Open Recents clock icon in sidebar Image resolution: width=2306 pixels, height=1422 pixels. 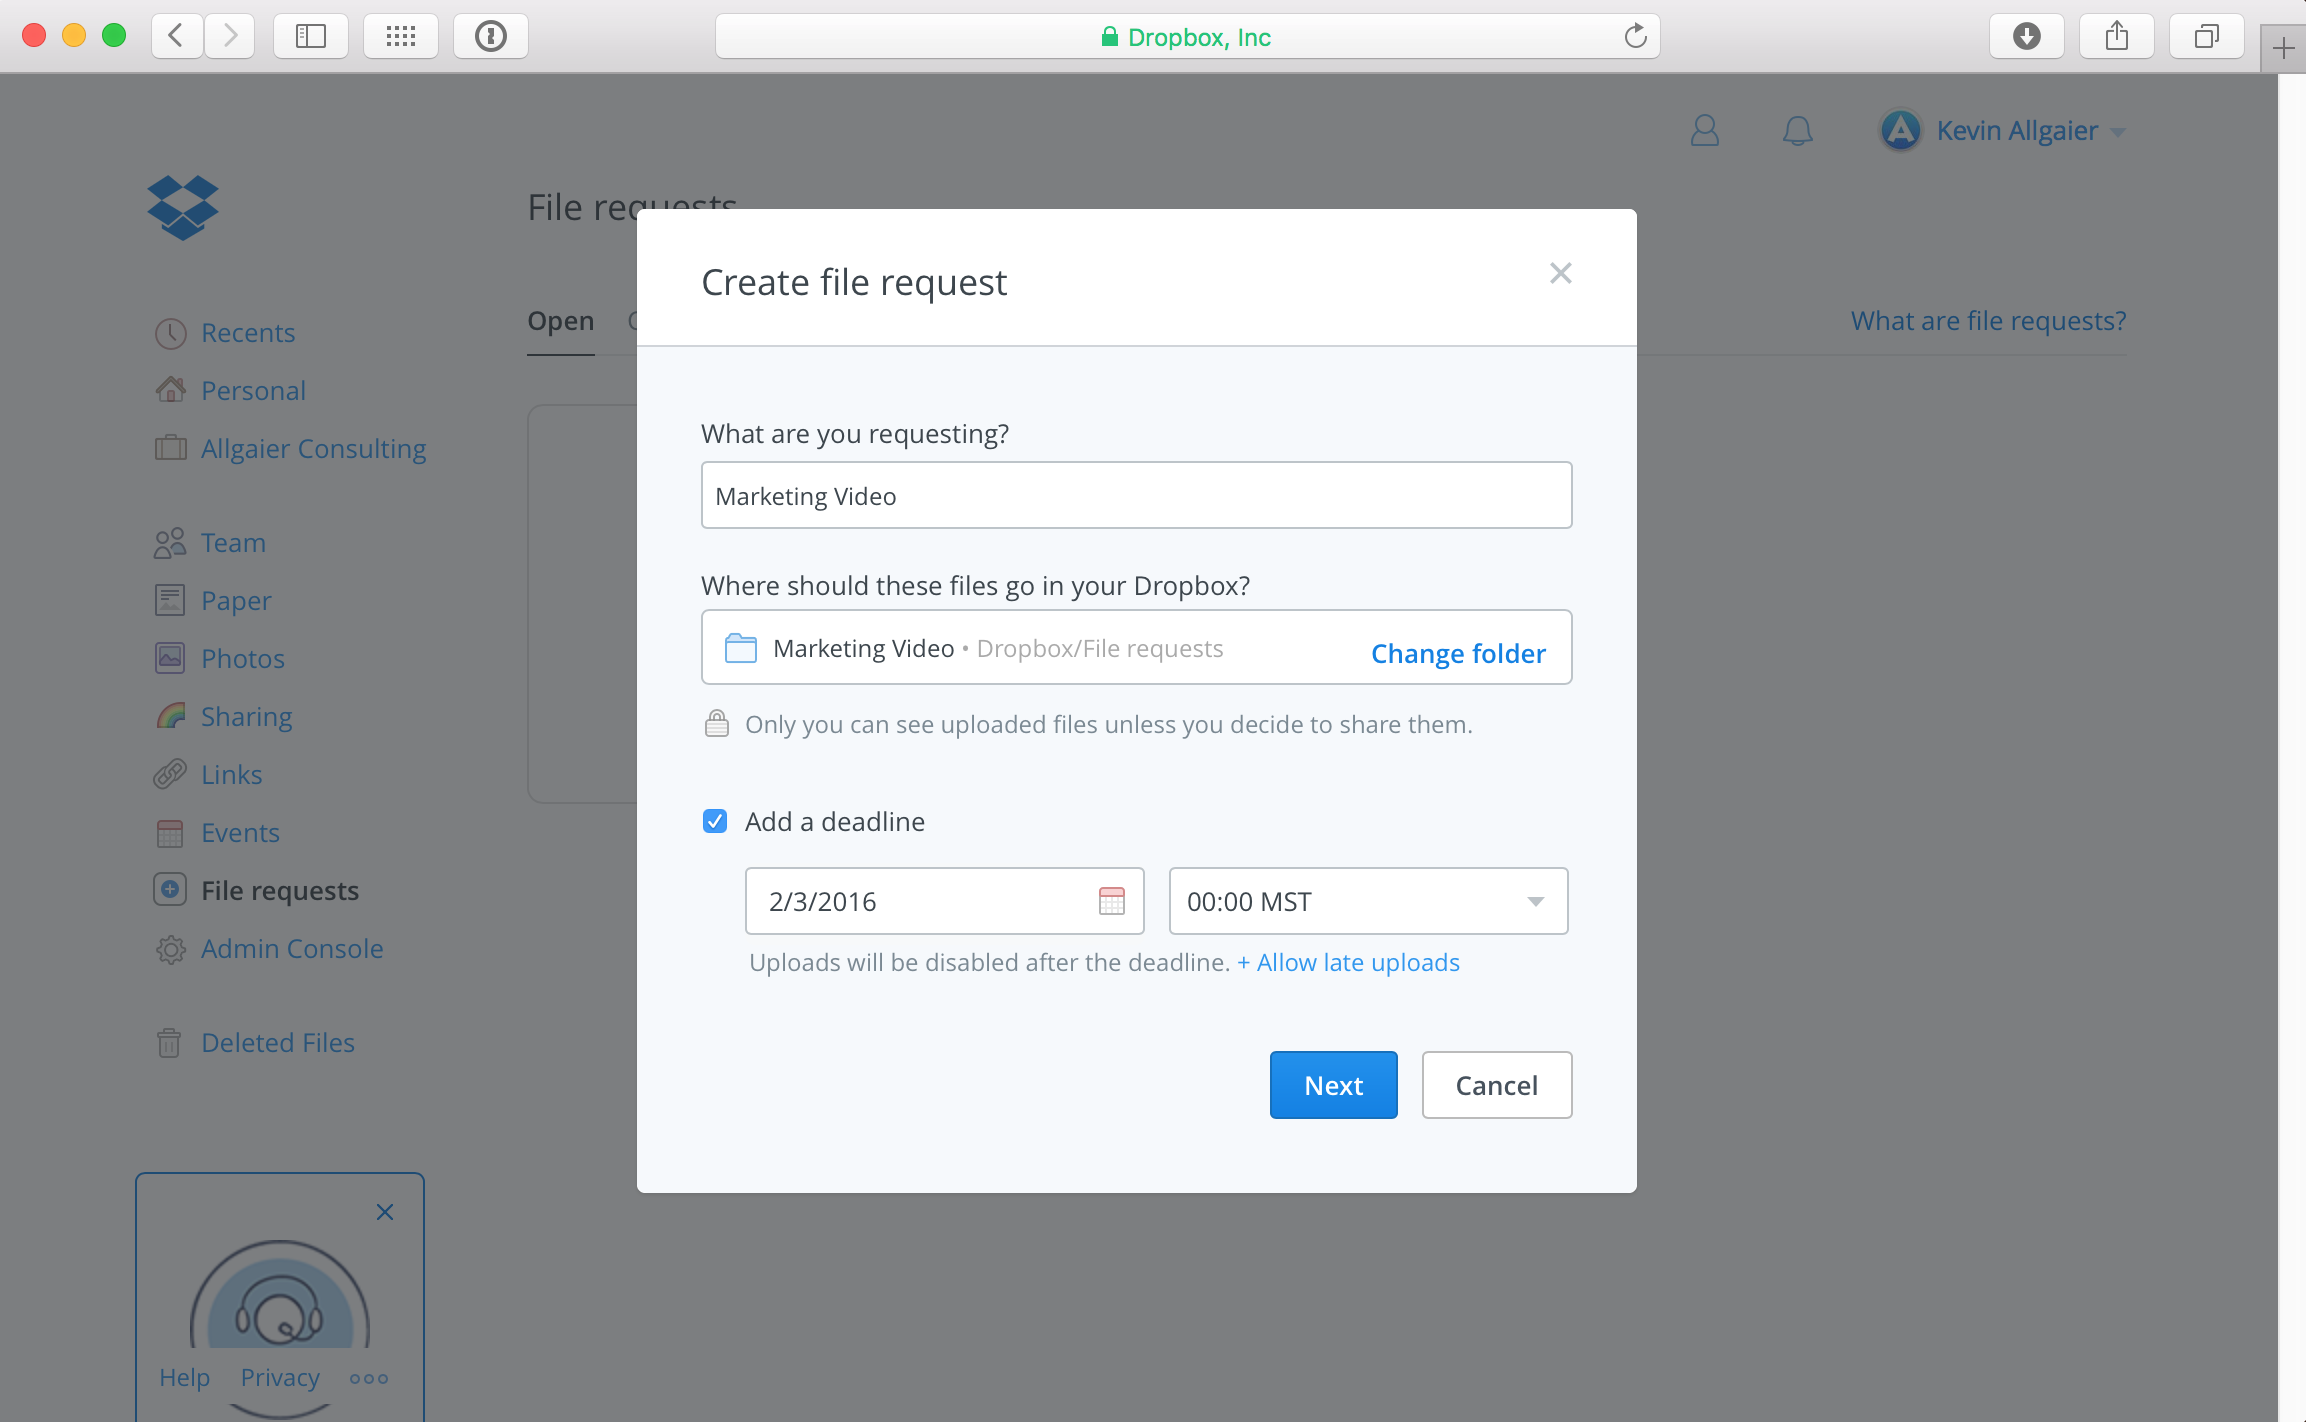pyautogui.click(x=170, y=333)
